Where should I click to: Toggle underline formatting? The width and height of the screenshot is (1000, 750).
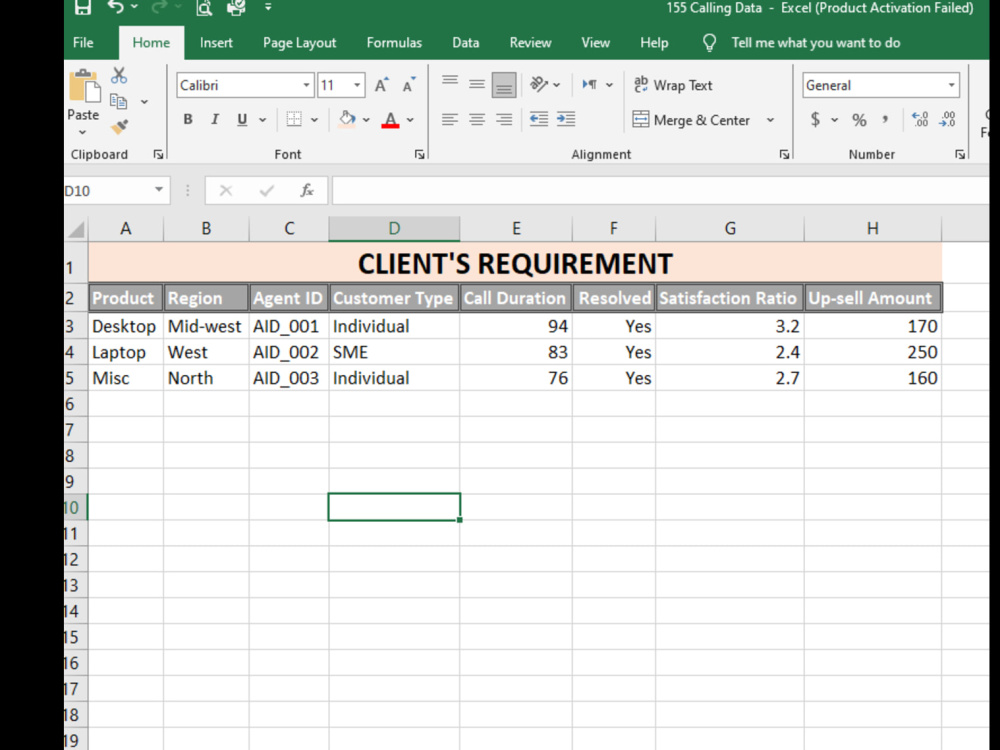[x=242, y=119]
